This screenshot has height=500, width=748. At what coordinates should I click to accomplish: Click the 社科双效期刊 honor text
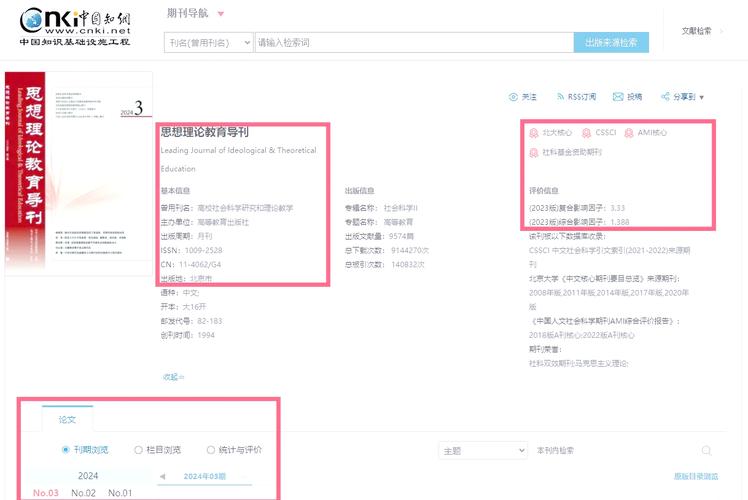(x=578, y=364)
